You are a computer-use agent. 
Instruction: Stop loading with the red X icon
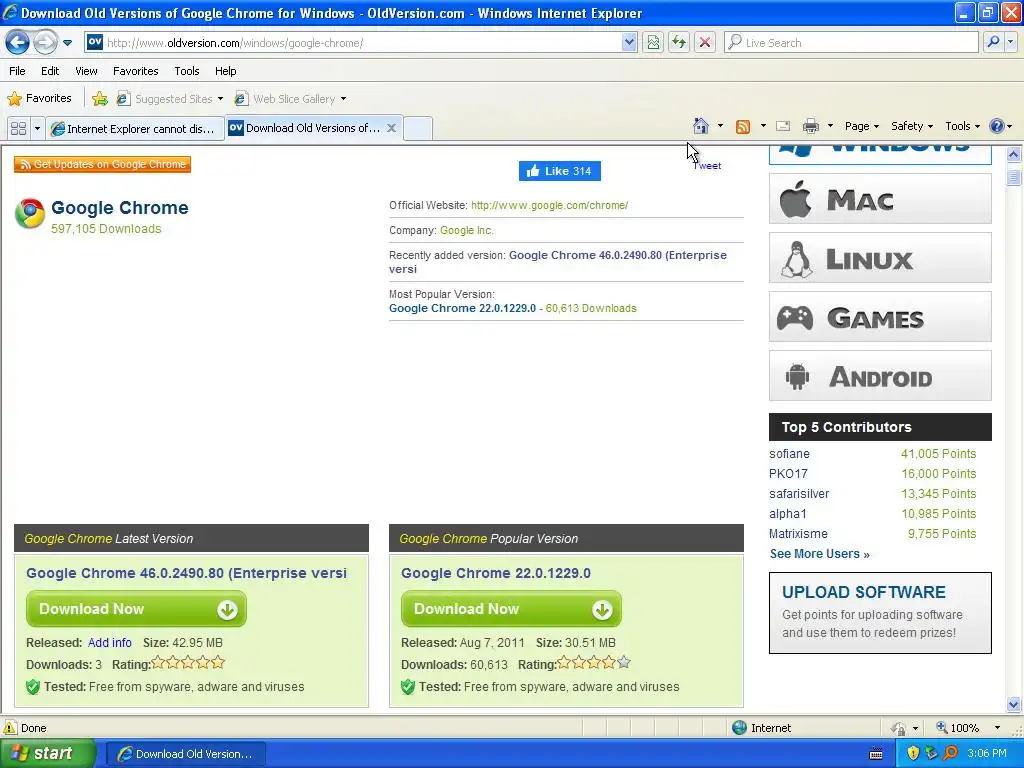(705, 43)
